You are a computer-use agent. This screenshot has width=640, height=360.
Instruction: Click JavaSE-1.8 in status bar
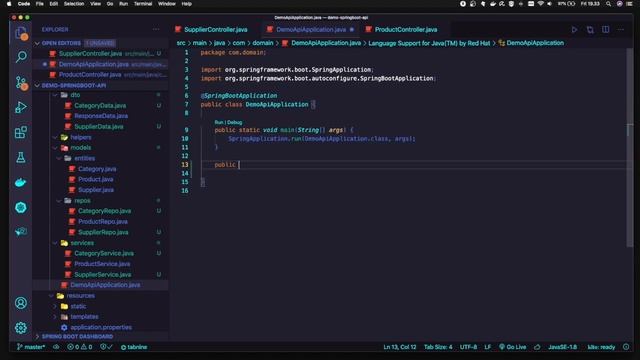562,347
